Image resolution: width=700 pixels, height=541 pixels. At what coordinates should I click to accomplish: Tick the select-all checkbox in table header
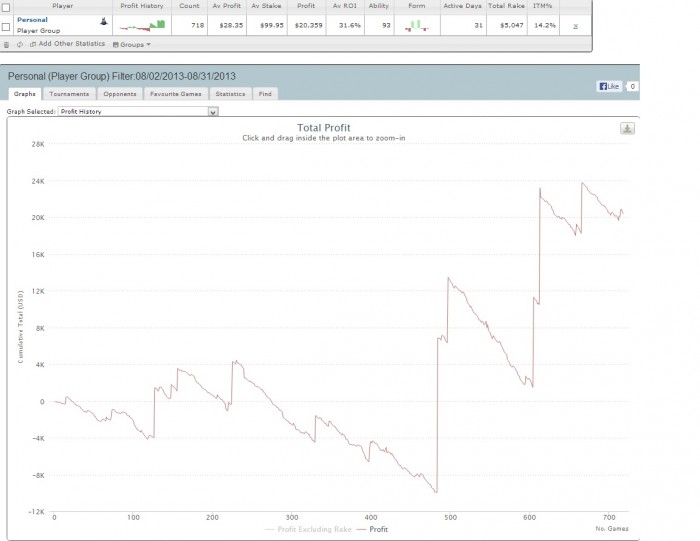pyautogui.click(x=6, y=7)
